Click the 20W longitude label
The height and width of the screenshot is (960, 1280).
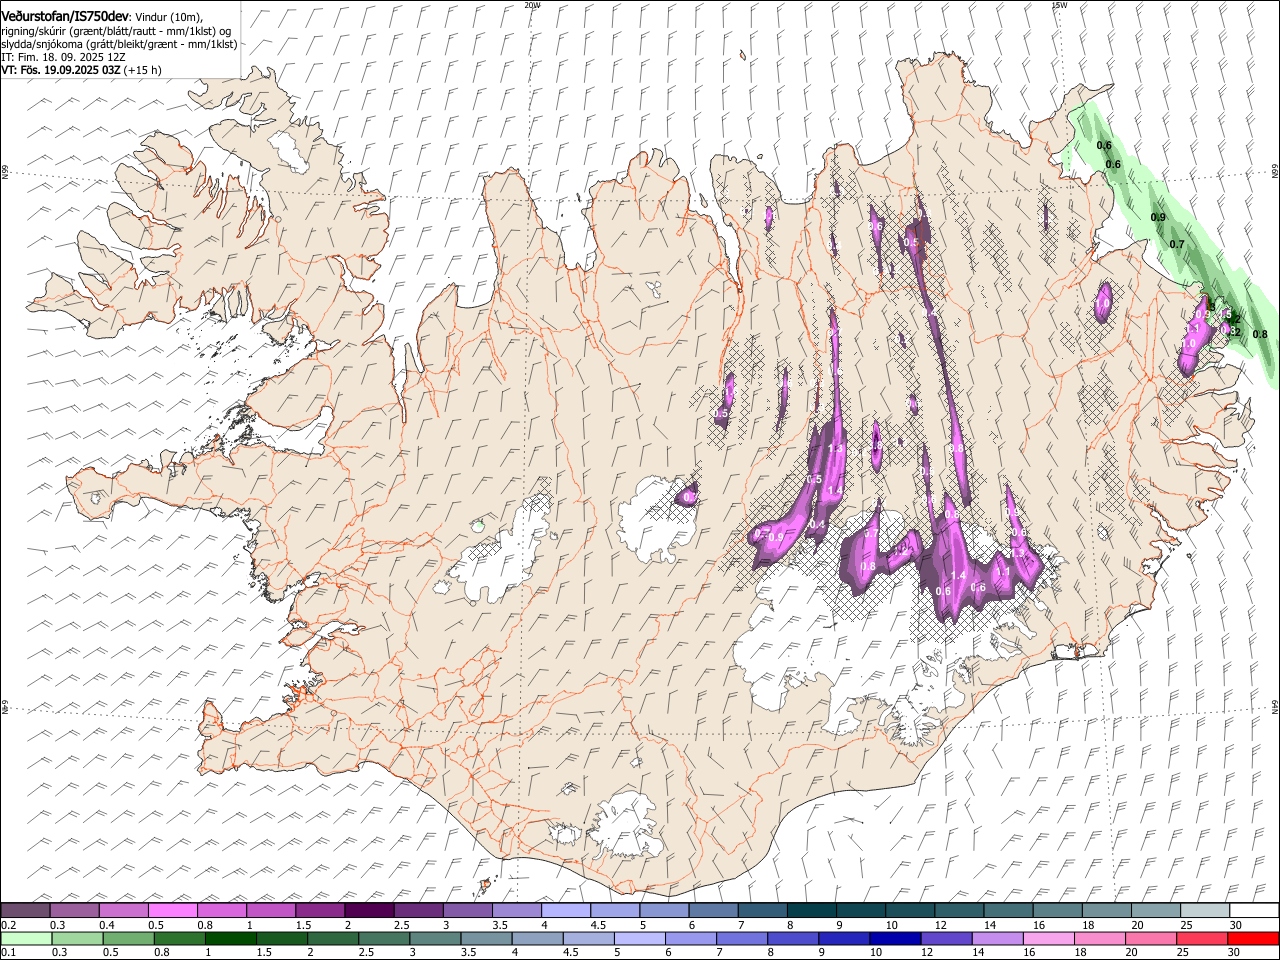532,4
